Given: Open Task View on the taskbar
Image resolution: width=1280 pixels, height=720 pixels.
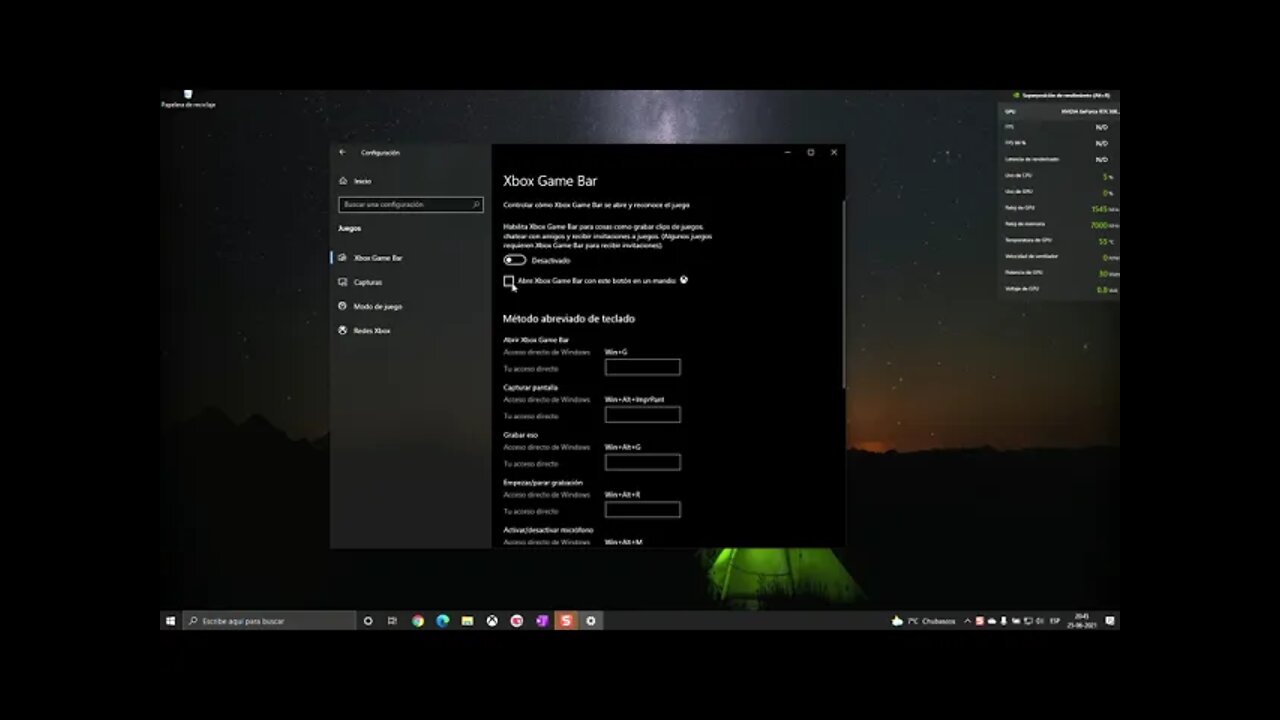Looking at the screenshot, I should (x=392, y=621).
